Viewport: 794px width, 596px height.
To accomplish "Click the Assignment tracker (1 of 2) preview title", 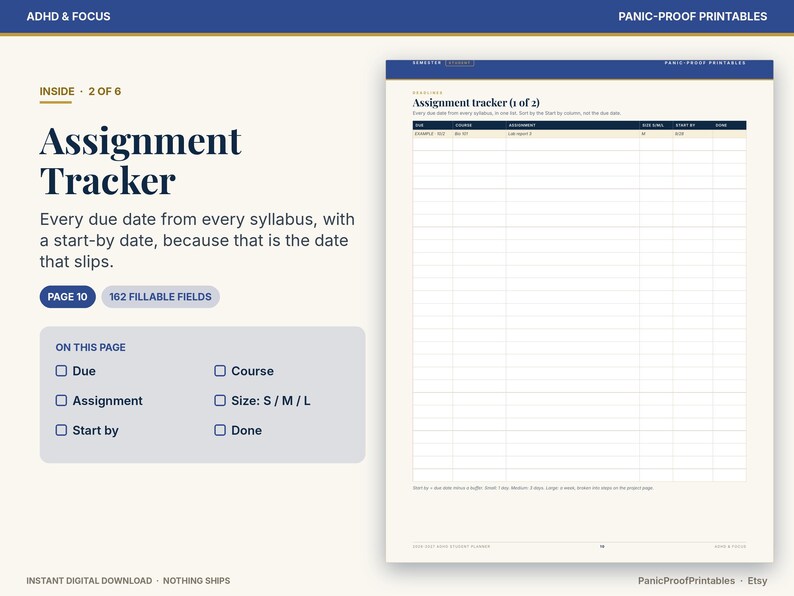I will click(x=476, y=103).
